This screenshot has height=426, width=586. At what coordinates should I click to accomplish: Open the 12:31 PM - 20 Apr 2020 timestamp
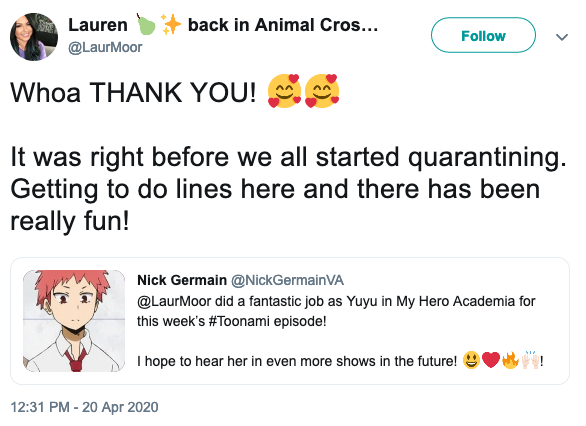(84, 407)
